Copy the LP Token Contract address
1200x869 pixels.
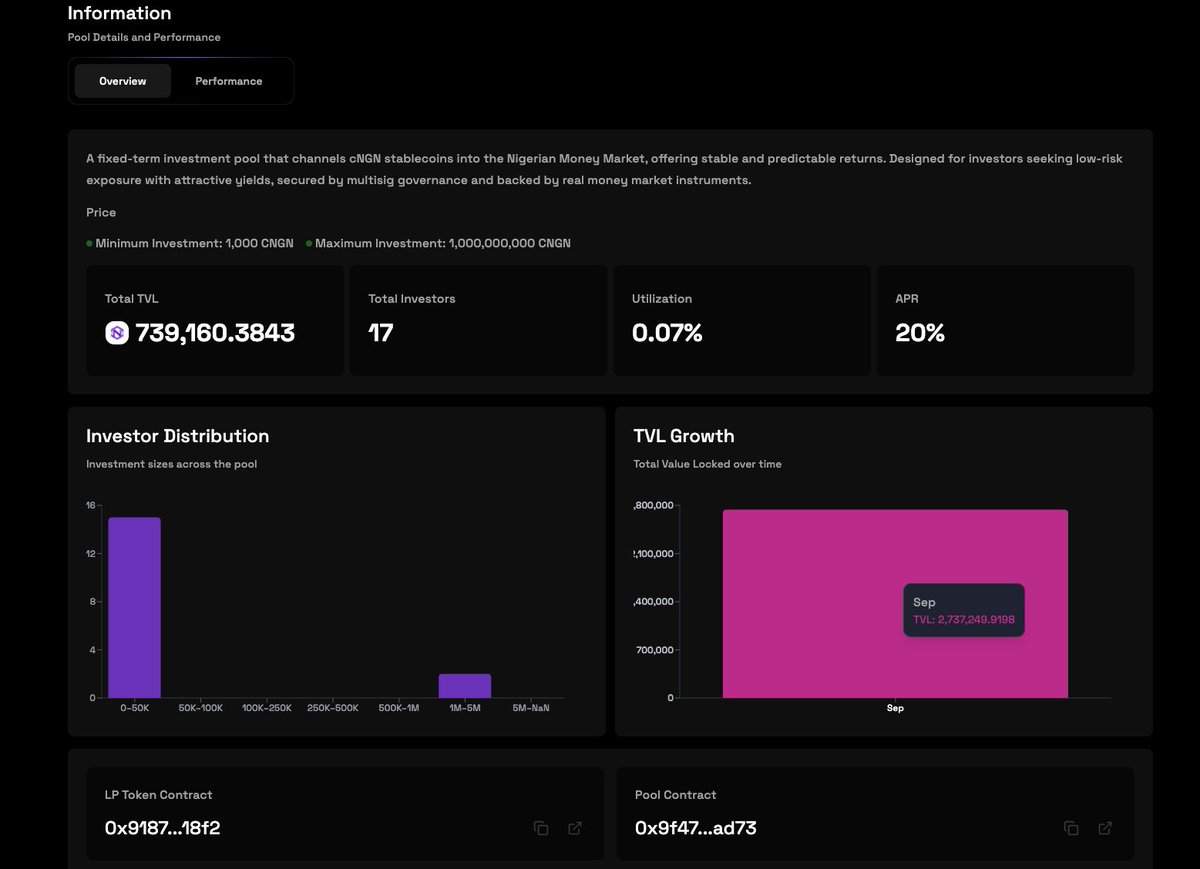pos(541,828)
